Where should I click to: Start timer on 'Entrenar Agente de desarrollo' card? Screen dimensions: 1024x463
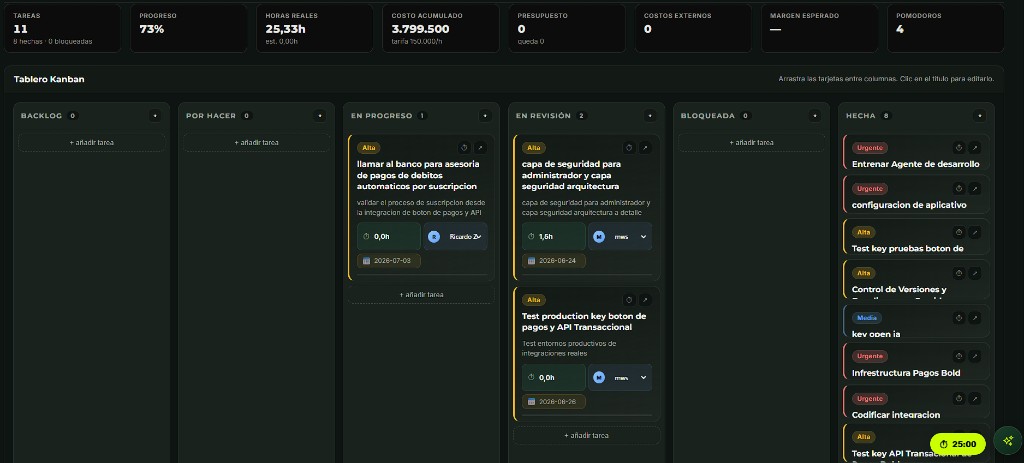point(959,148)
